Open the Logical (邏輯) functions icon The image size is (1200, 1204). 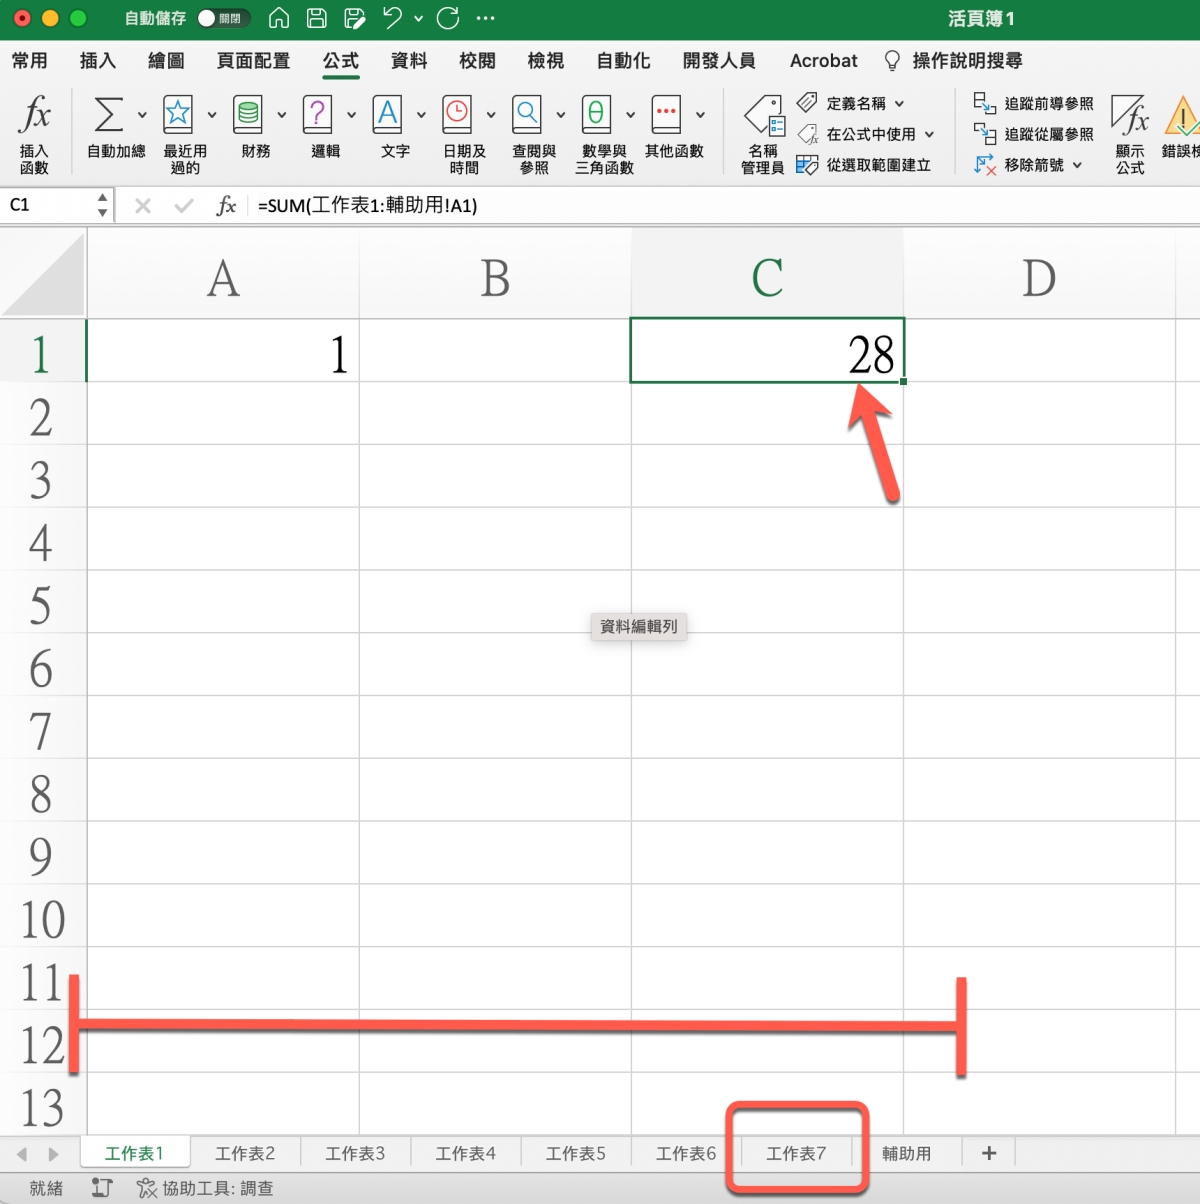coord(317,115)
